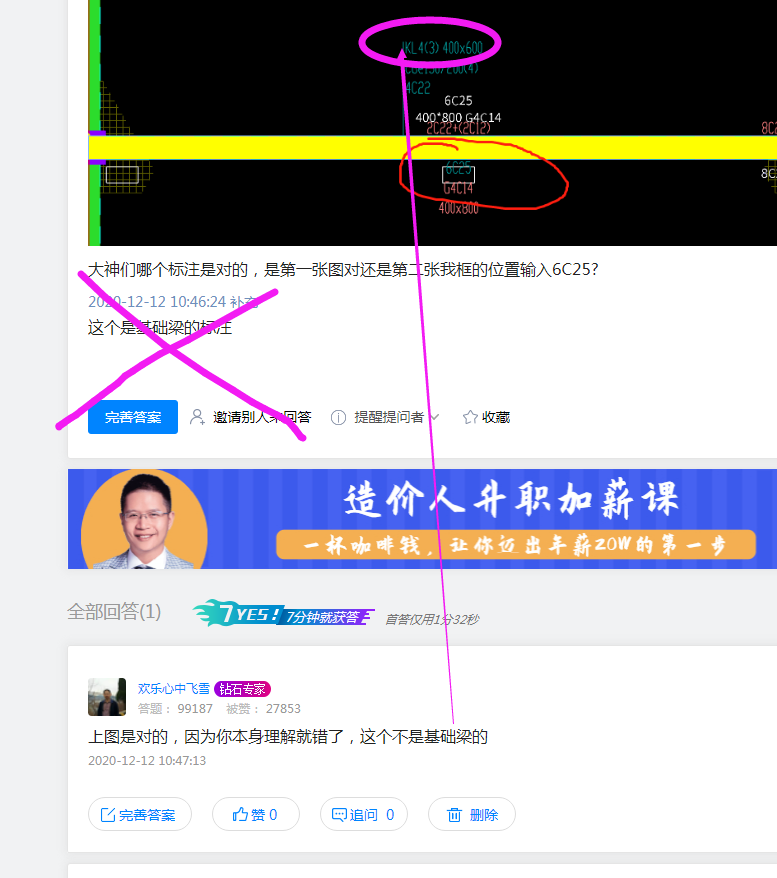777x878 pixels.
Task: Click the answerer's avatar photo
Action: tap(107, 697)
